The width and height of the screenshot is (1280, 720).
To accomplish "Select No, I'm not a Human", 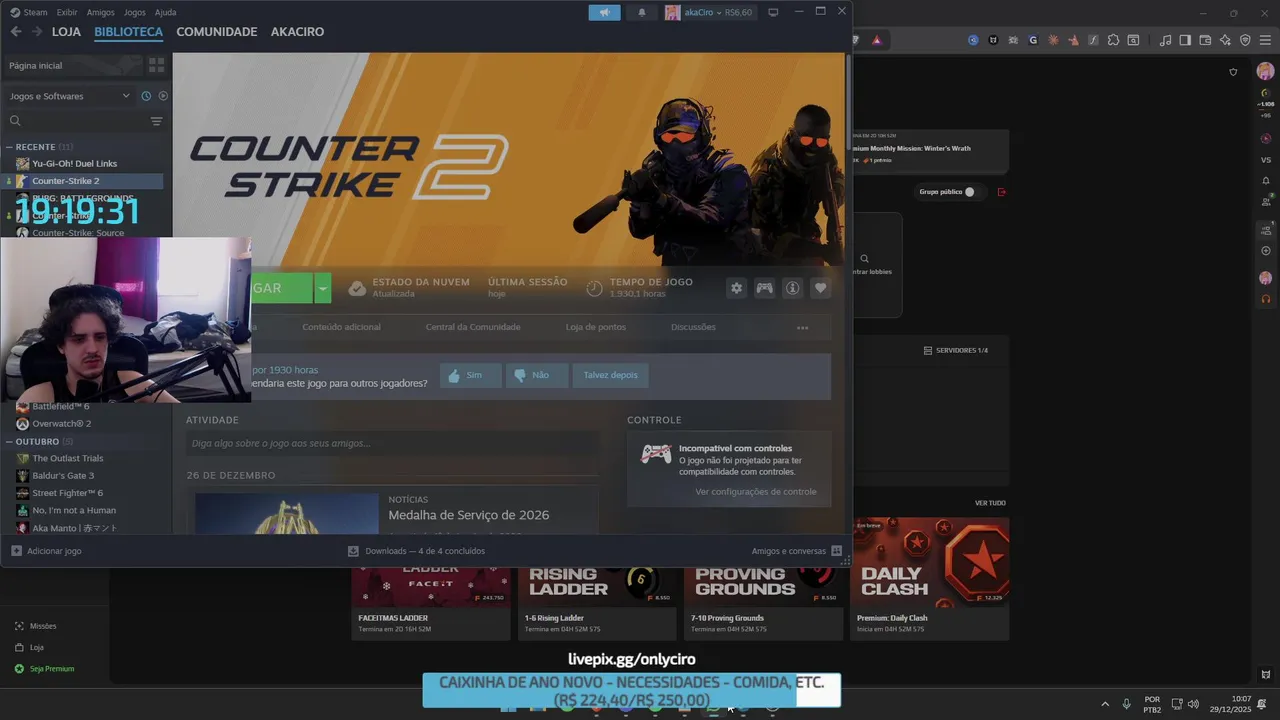I will [x=84, y=510].
